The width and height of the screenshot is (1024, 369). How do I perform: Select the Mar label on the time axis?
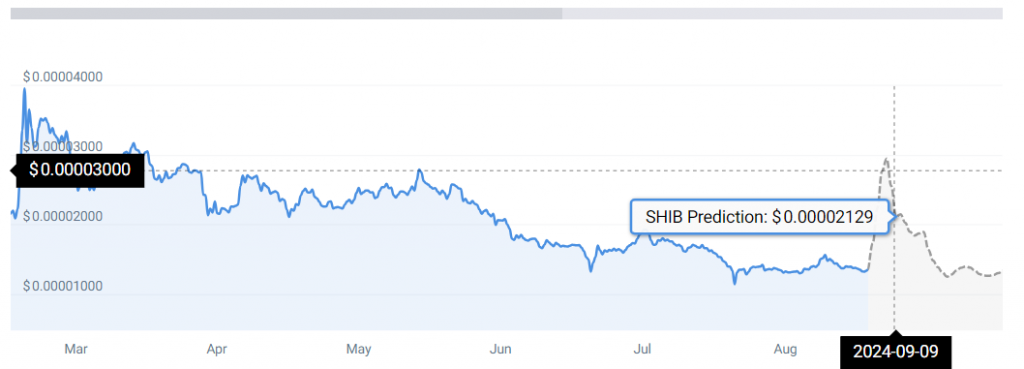coord(76,349)
